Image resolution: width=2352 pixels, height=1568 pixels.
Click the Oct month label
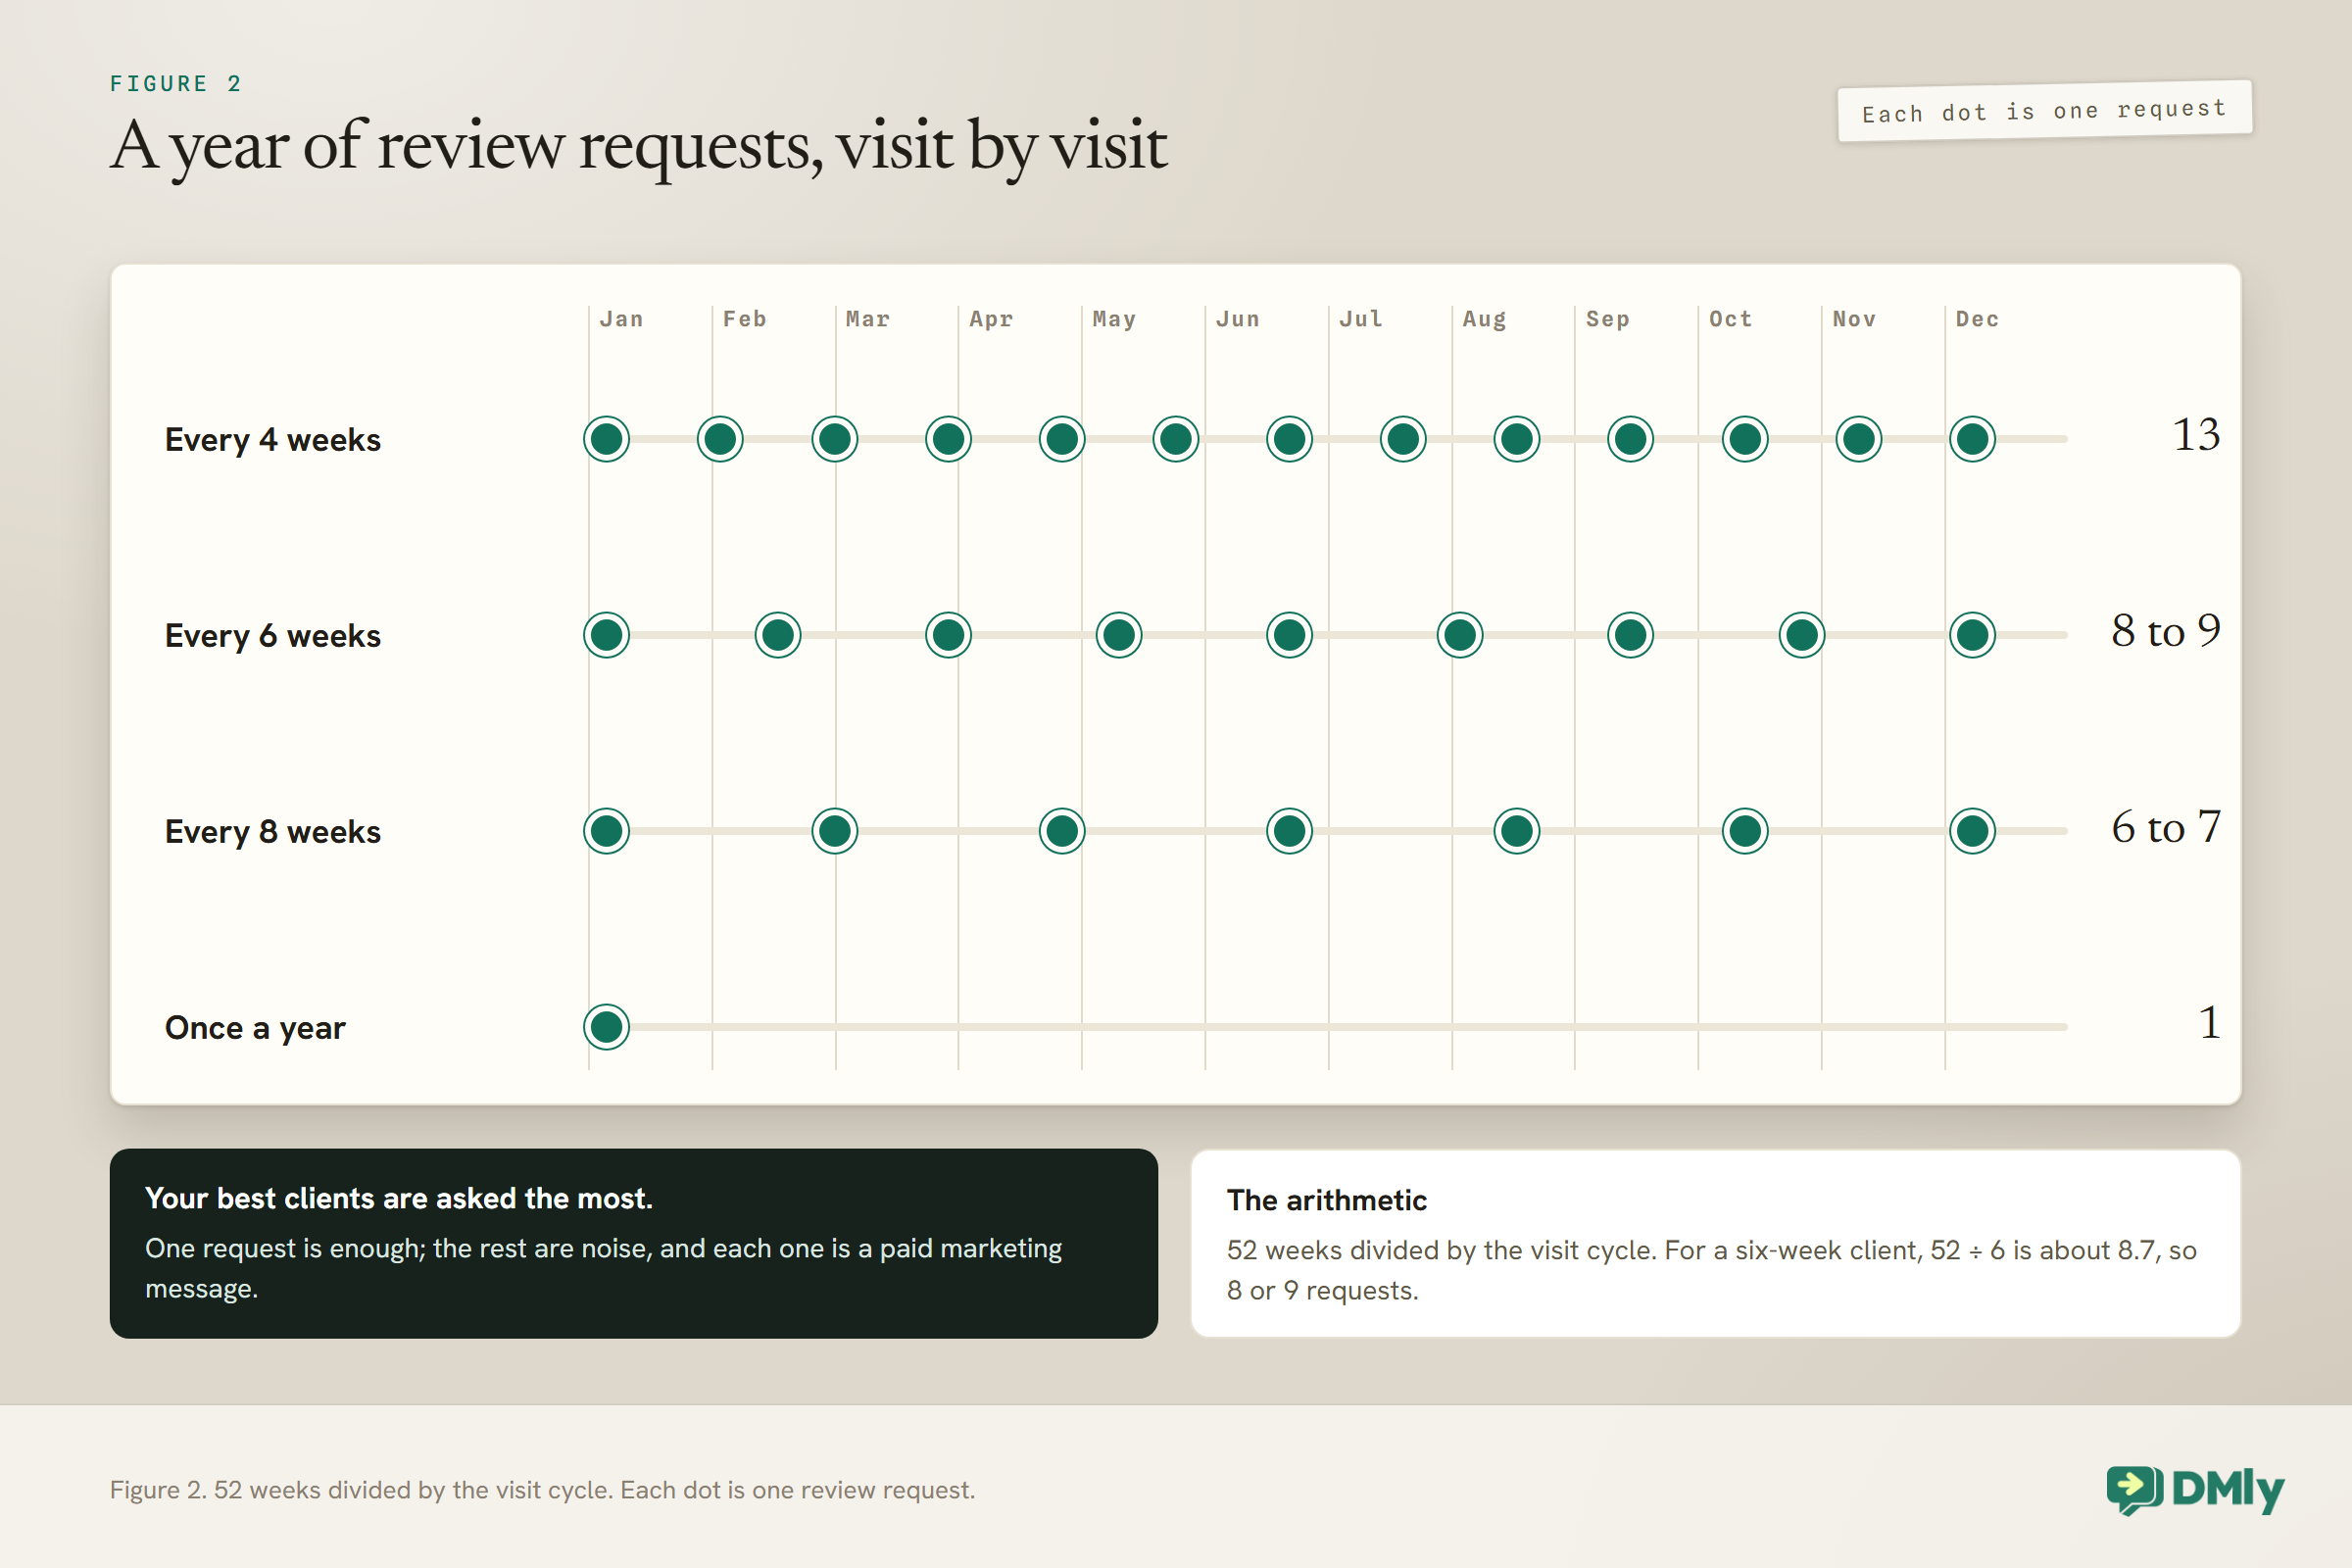click(1731, 319)
